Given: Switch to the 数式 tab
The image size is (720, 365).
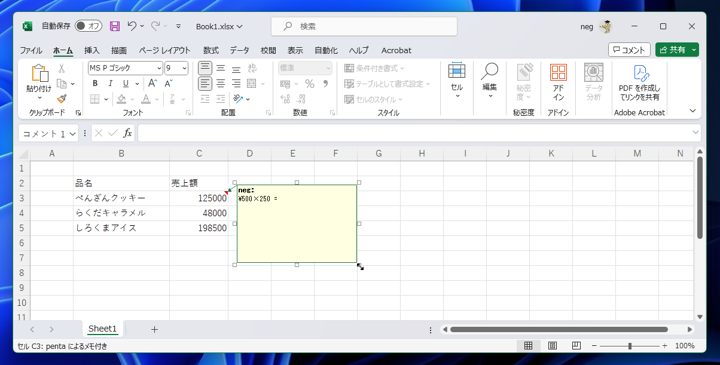Looking at the screenshot, I should click(x=211, y=51).
